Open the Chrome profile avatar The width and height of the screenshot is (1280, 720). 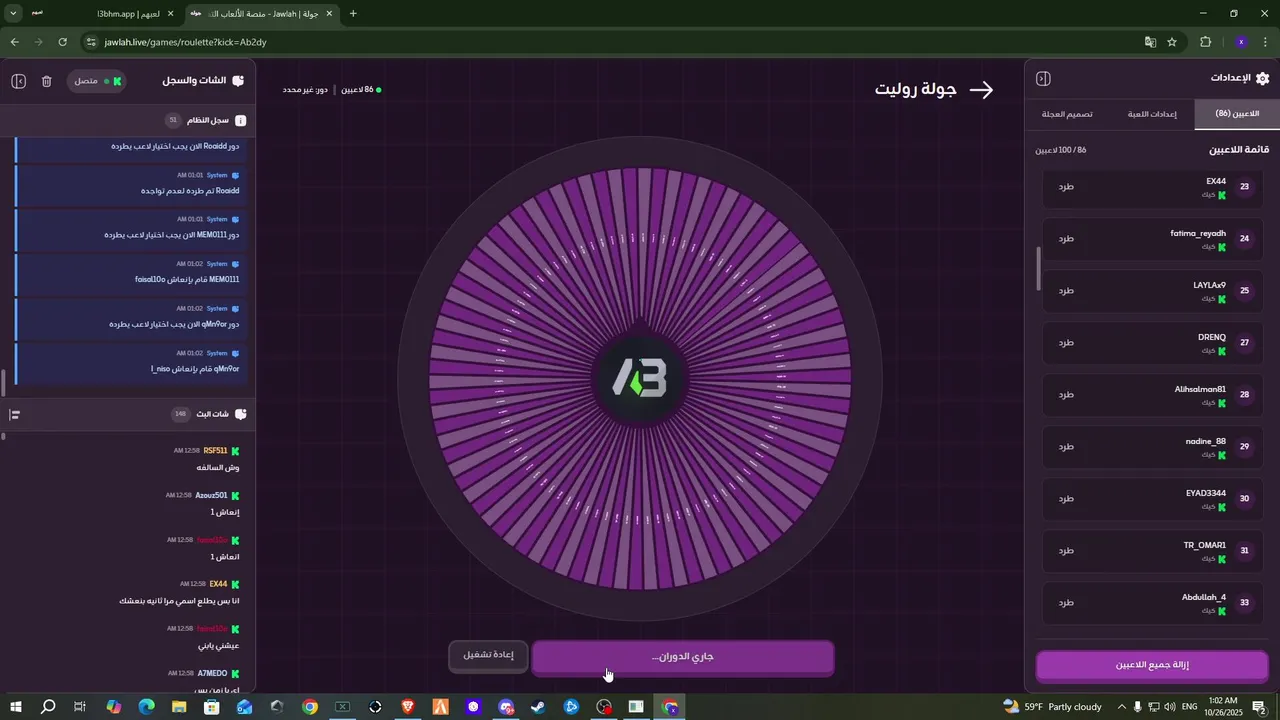point(1241,42)
